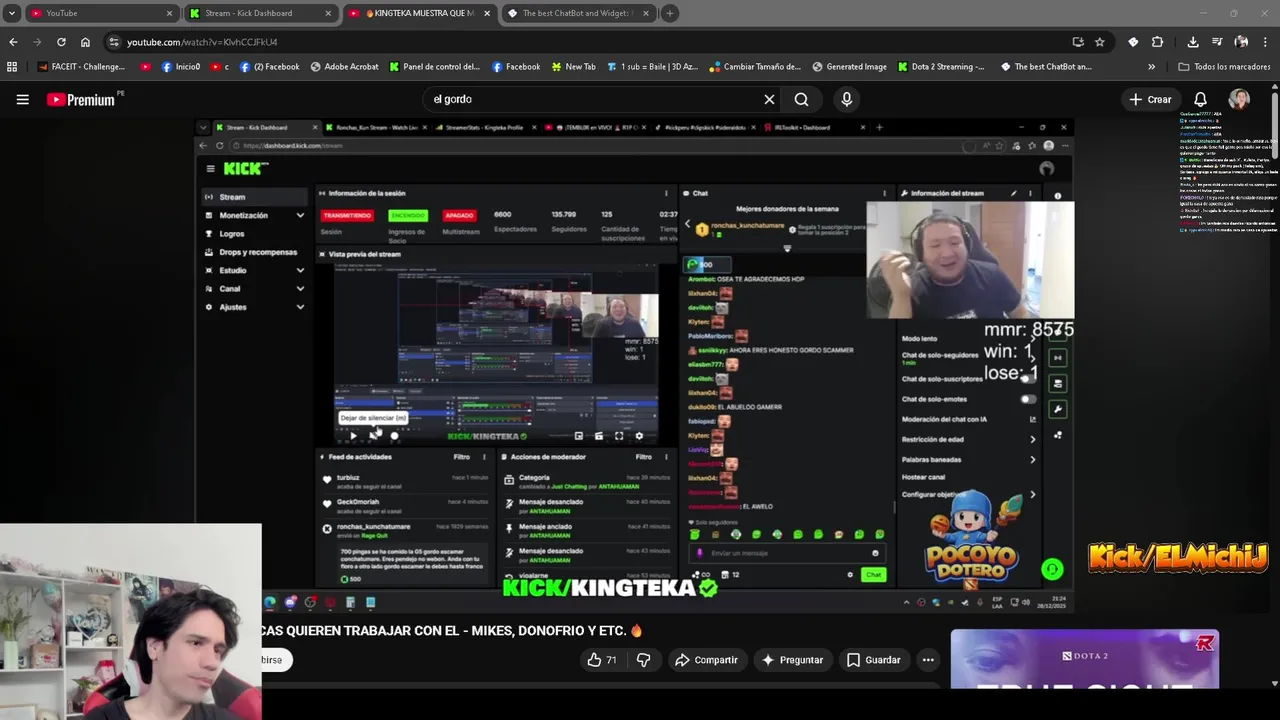Image resolution: width=1280 pixels, height=720 pixels.
Task: Close The best ChatBot and Widgets tab
Action: point(646,13)
